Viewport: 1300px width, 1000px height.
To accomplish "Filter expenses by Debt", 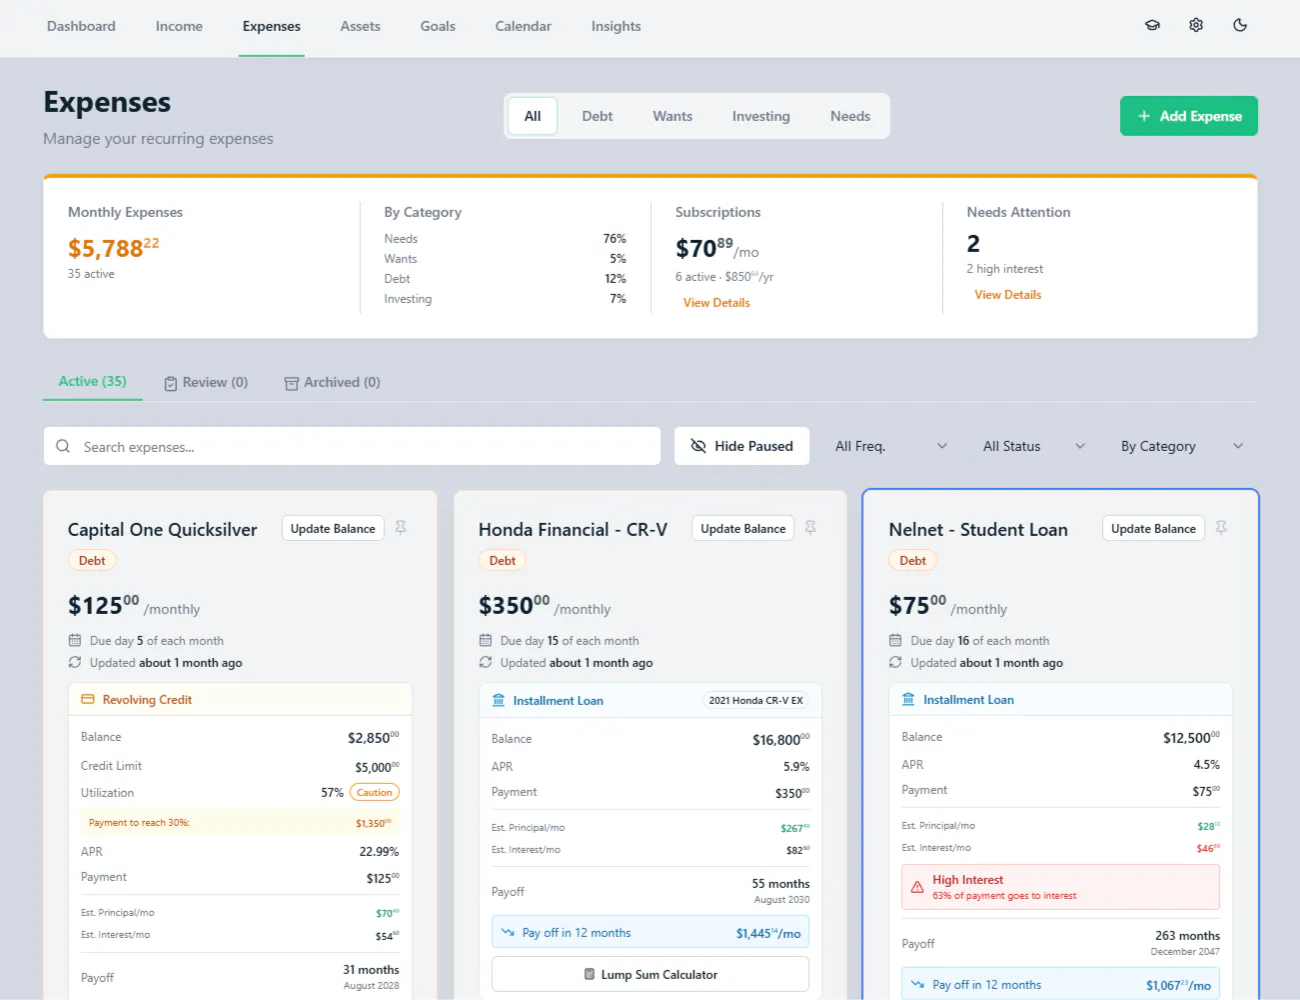I will click(x=597, y=116).
